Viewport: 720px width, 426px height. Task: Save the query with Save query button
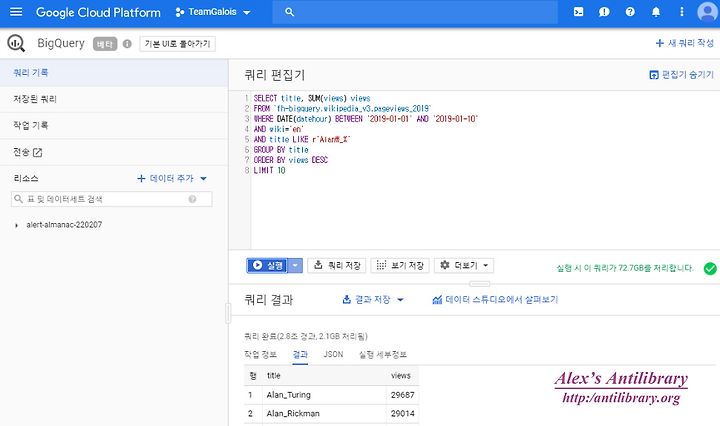tap(337, 265)
